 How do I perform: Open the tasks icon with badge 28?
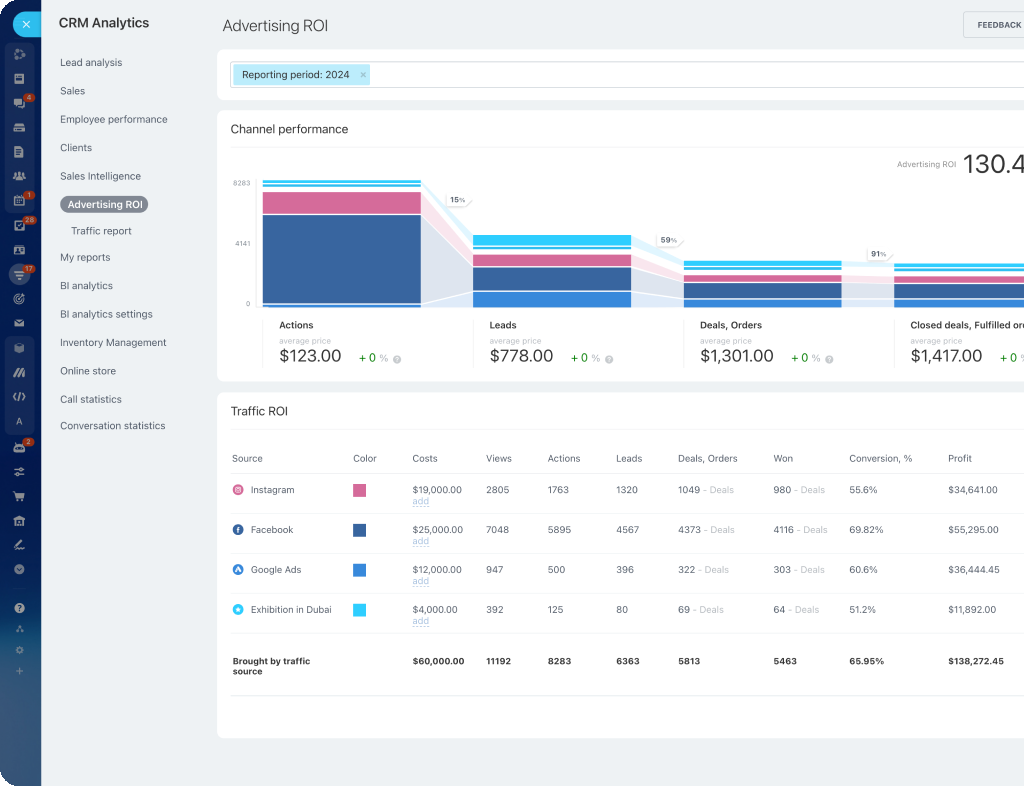point(20,225)
